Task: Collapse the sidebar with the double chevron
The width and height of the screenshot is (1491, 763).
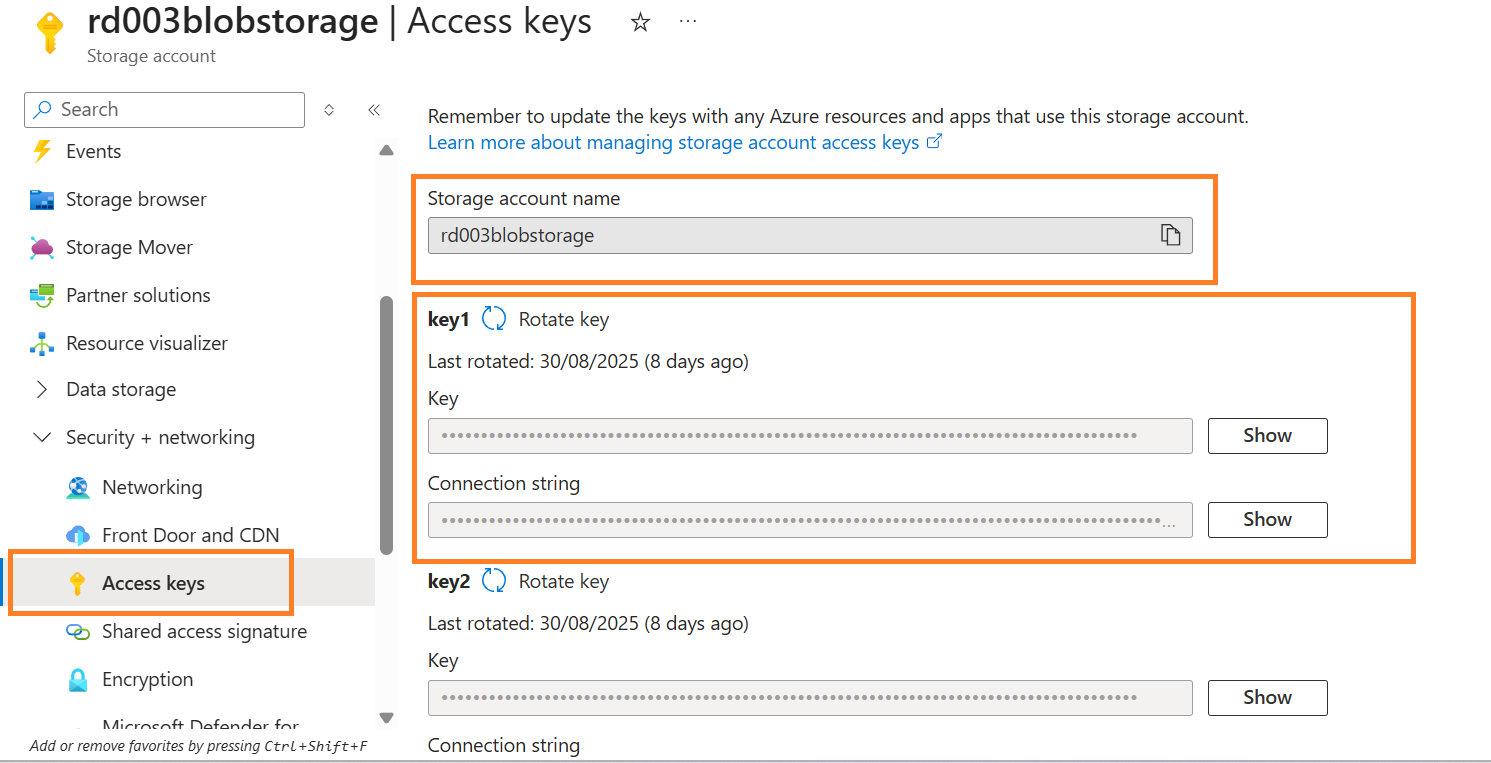Action: click(373, 110)
